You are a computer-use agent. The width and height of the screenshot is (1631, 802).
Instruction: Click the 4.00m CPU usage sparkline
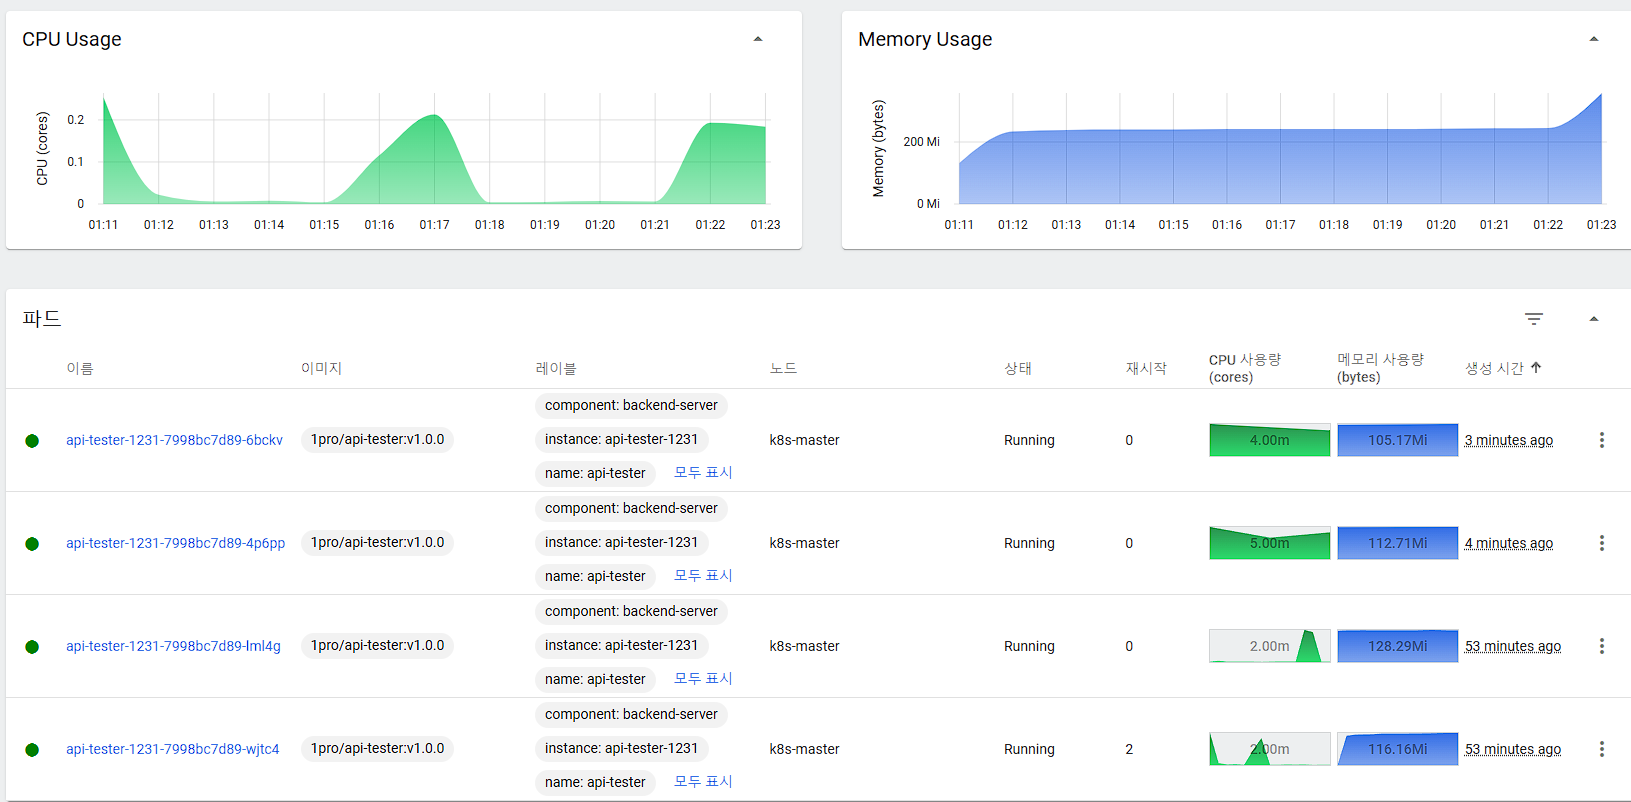click(1269, 440)
